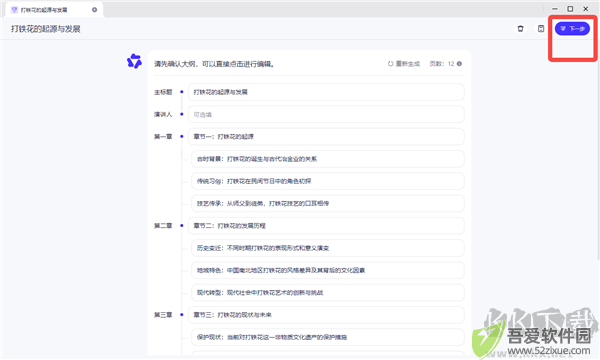Click the 主标题 label
This screenshot has width=600, height=360.
163,92
